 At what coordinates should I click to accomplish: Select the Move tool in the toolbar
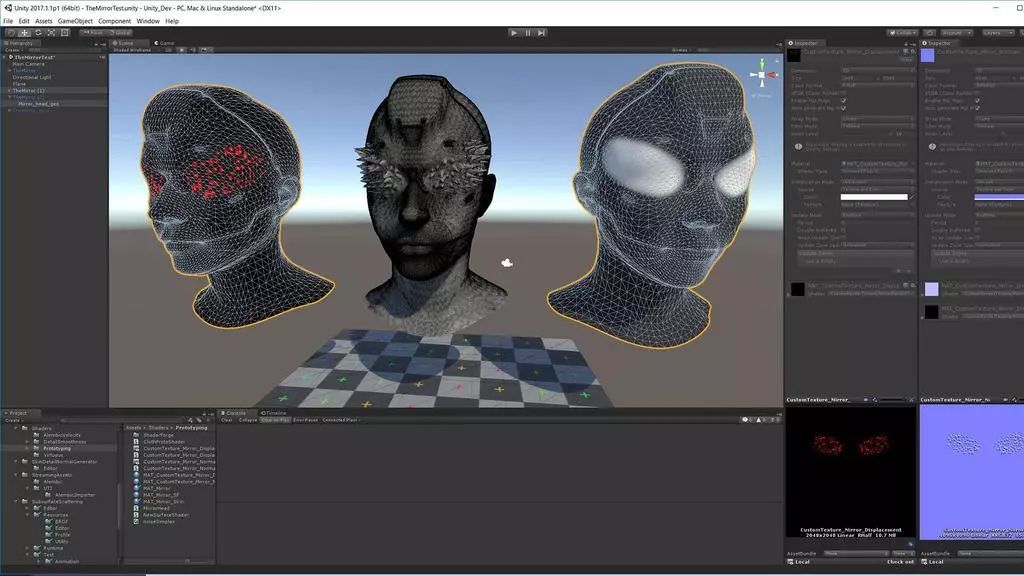pyautogui.click(x=24, y=32)
